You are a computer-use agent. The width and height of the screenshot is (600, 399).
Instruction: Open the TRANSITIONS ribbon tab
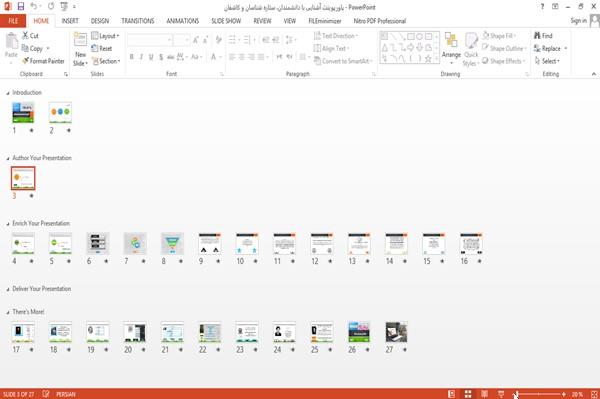138,21
